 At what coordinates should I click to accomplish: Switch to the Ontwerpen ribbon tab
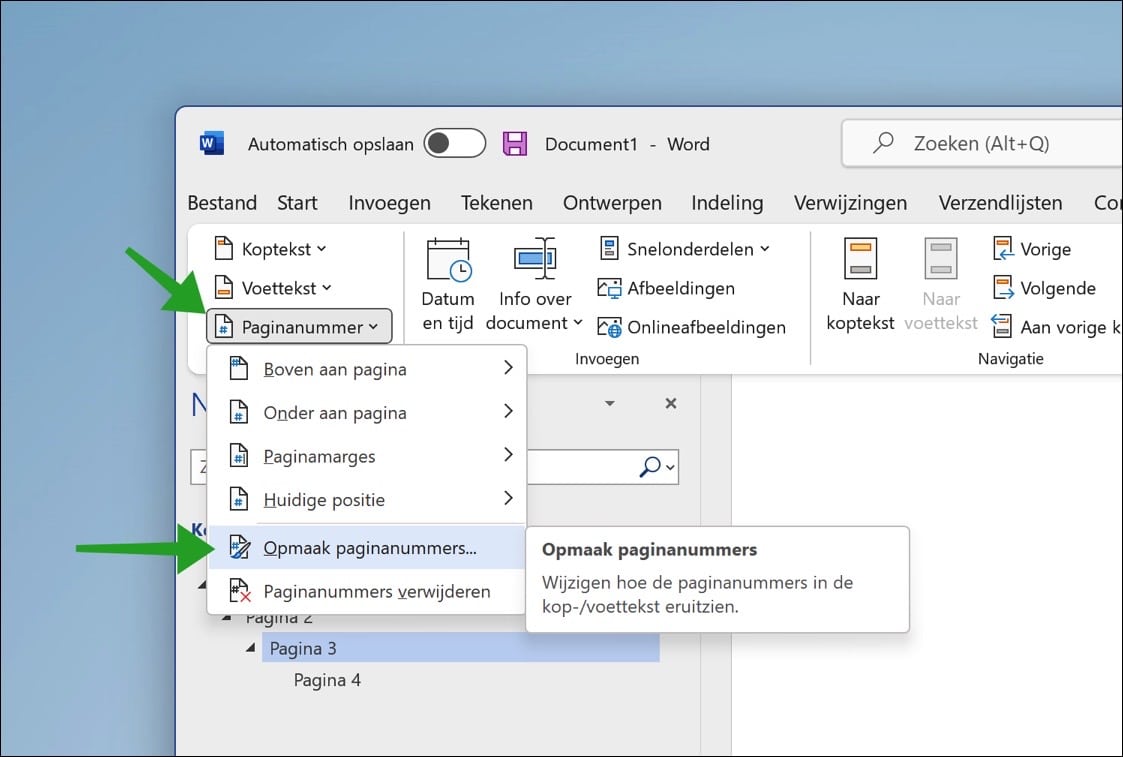coord(612,203)
